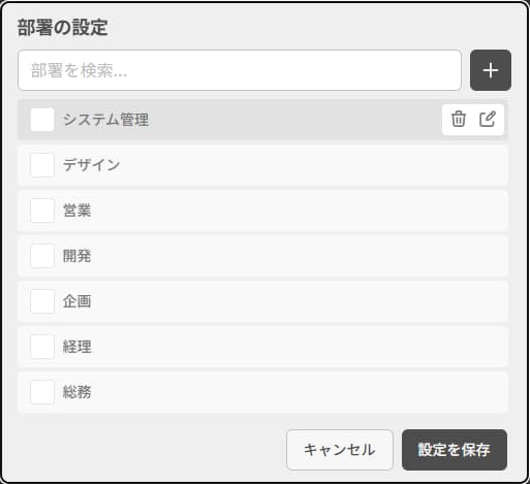The width and height of the screenshot is (530, 484).
Task: Focus the 部署を検索 search field
Action: tap(240, 70)
